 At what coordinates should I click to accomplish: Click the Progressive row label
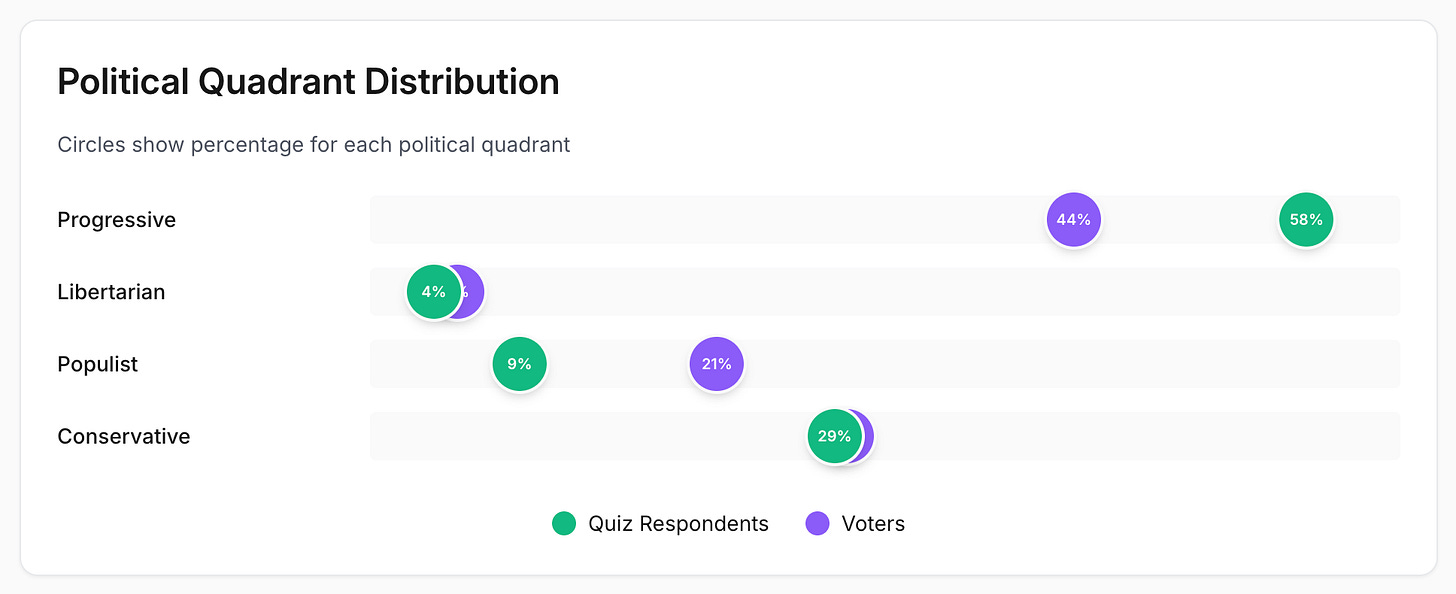click(x=116, y=220)
